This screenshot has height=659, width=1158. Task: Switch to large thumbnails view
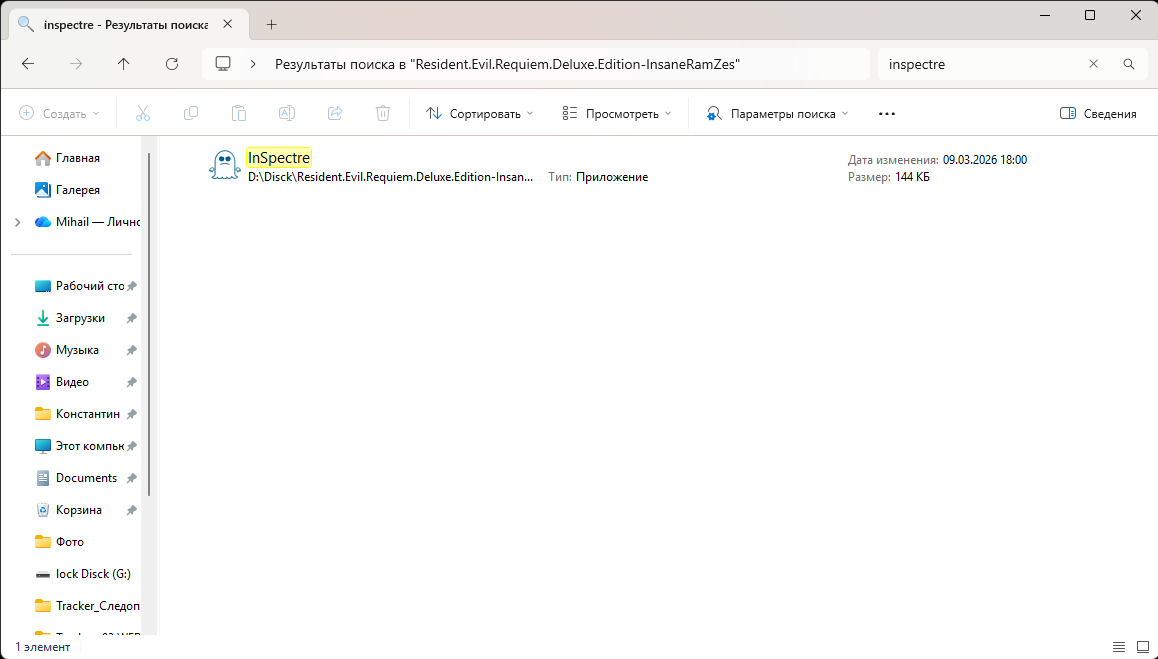point(1142,647)
